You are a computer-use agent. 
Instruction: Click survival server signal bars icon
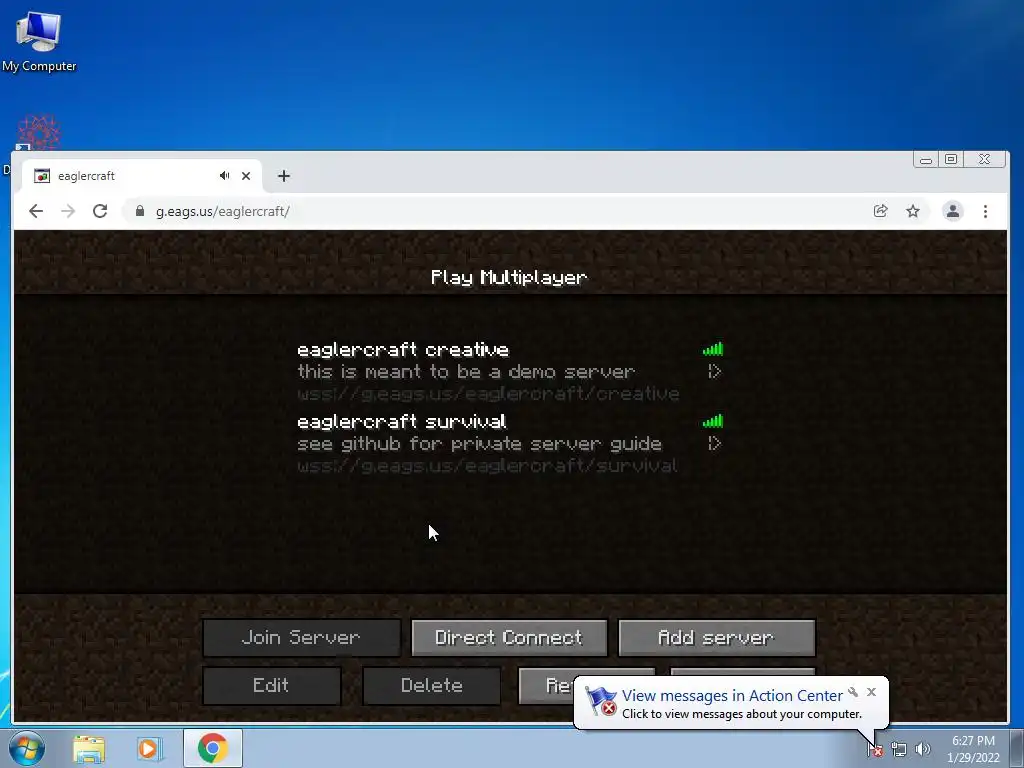pos(712,421)
